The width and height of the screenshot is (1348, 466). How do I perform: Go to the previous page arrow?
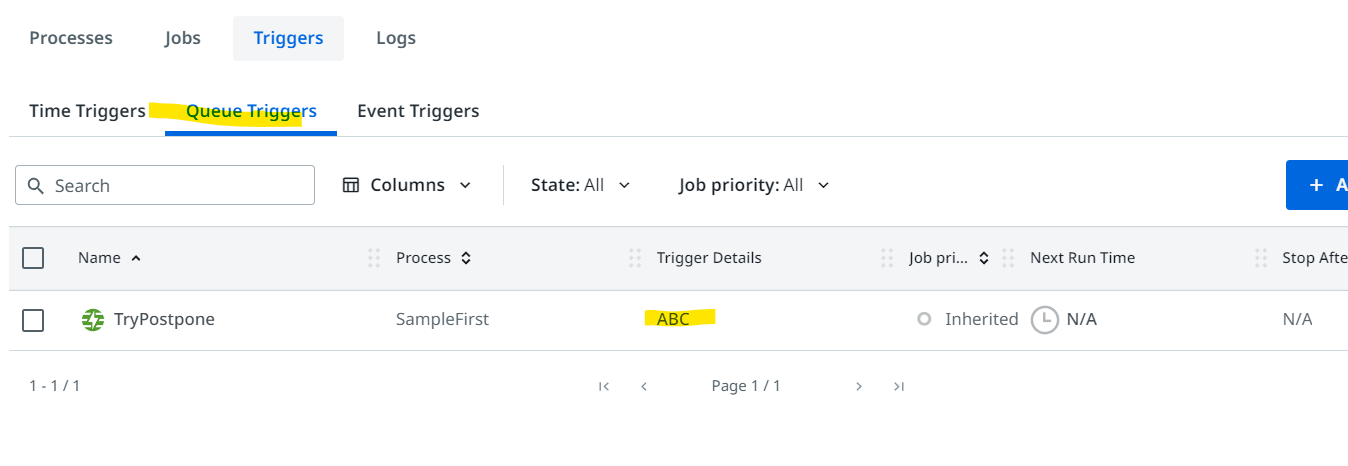point(644,386)
